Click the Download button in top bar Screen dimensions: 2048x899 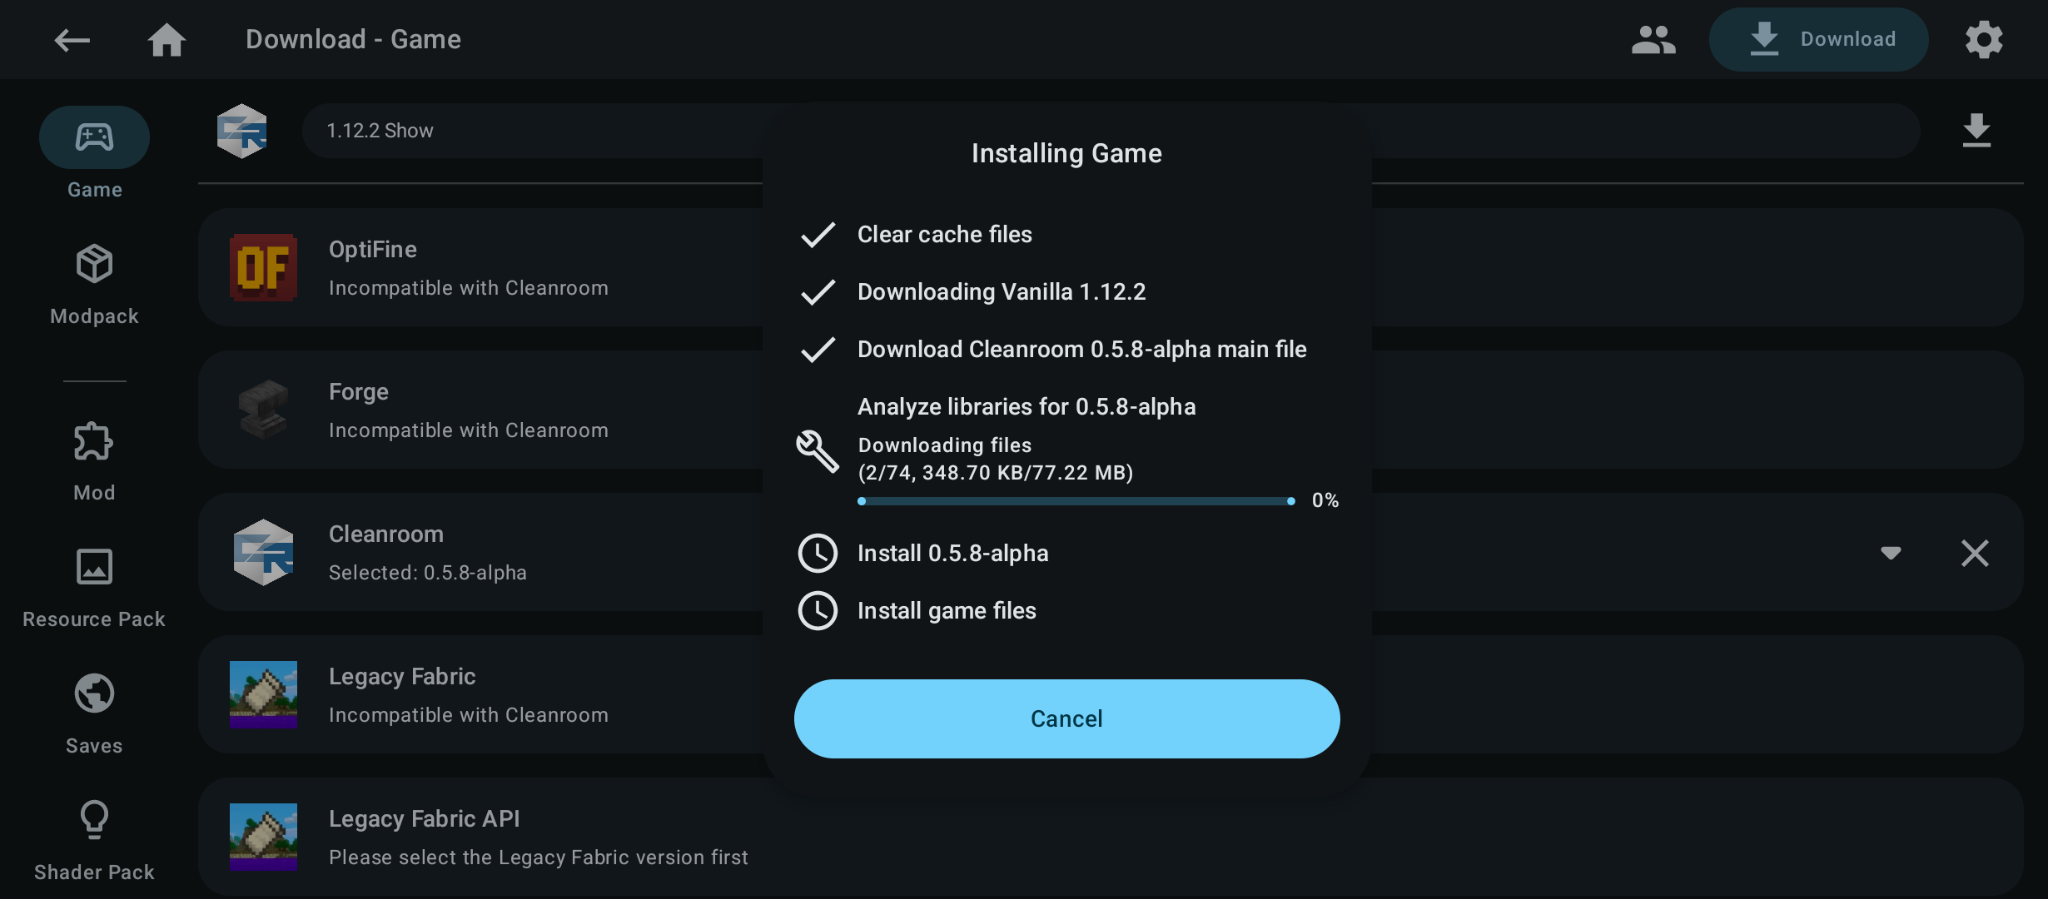tap(1819, 40)
